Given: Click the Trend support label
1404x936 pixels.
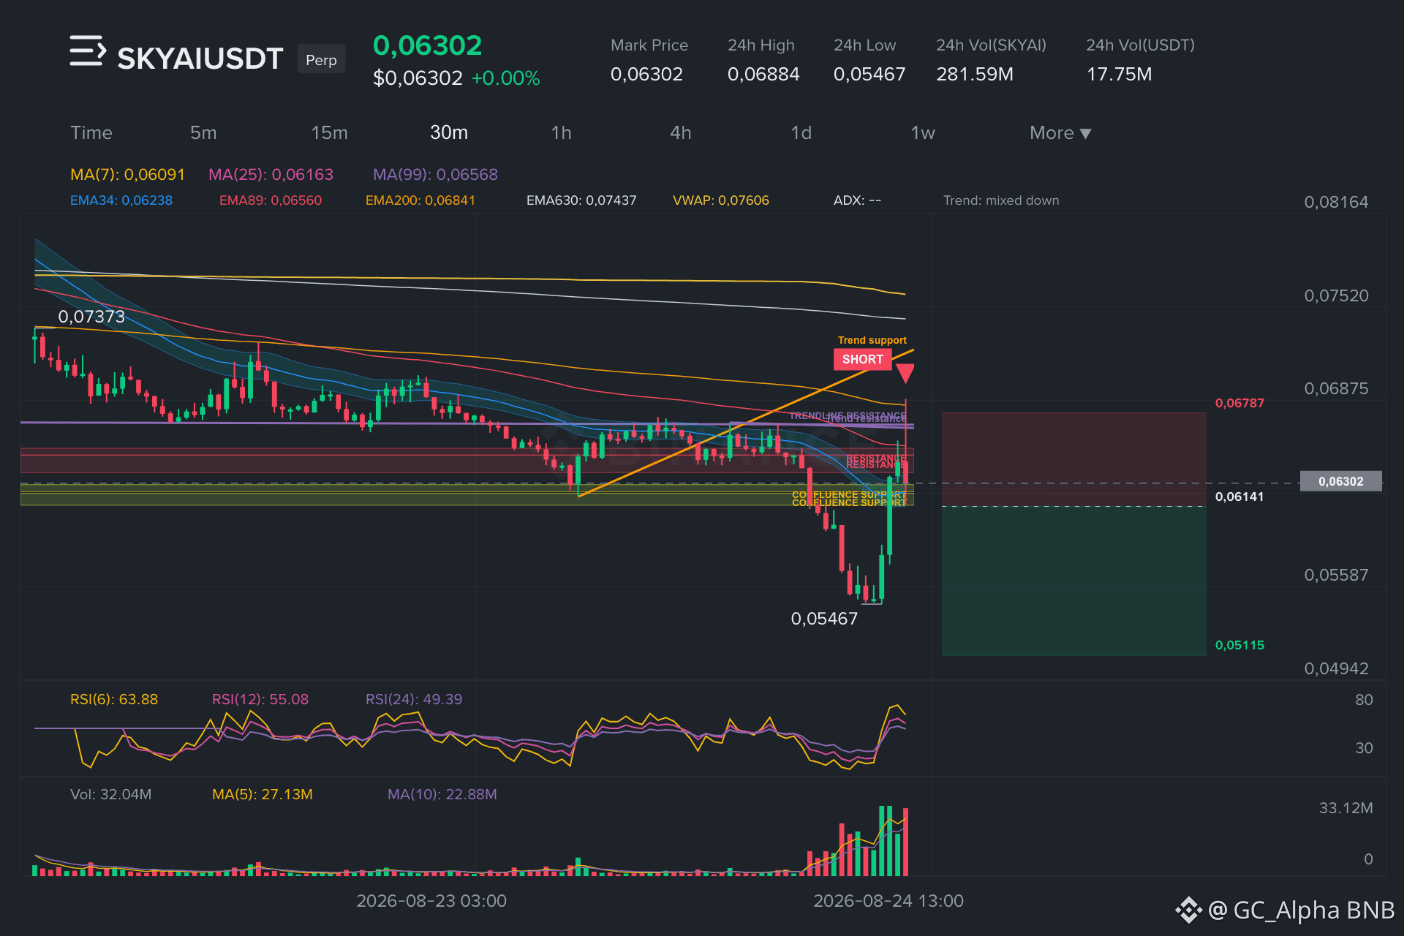Looking at the screenshot, I should (x=872, y=340).
